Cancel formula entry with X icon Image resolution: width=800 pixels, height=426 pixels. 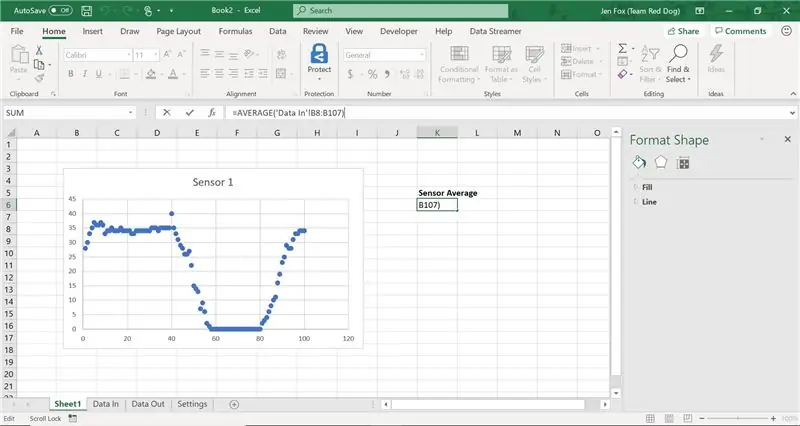tap(166, 113)
